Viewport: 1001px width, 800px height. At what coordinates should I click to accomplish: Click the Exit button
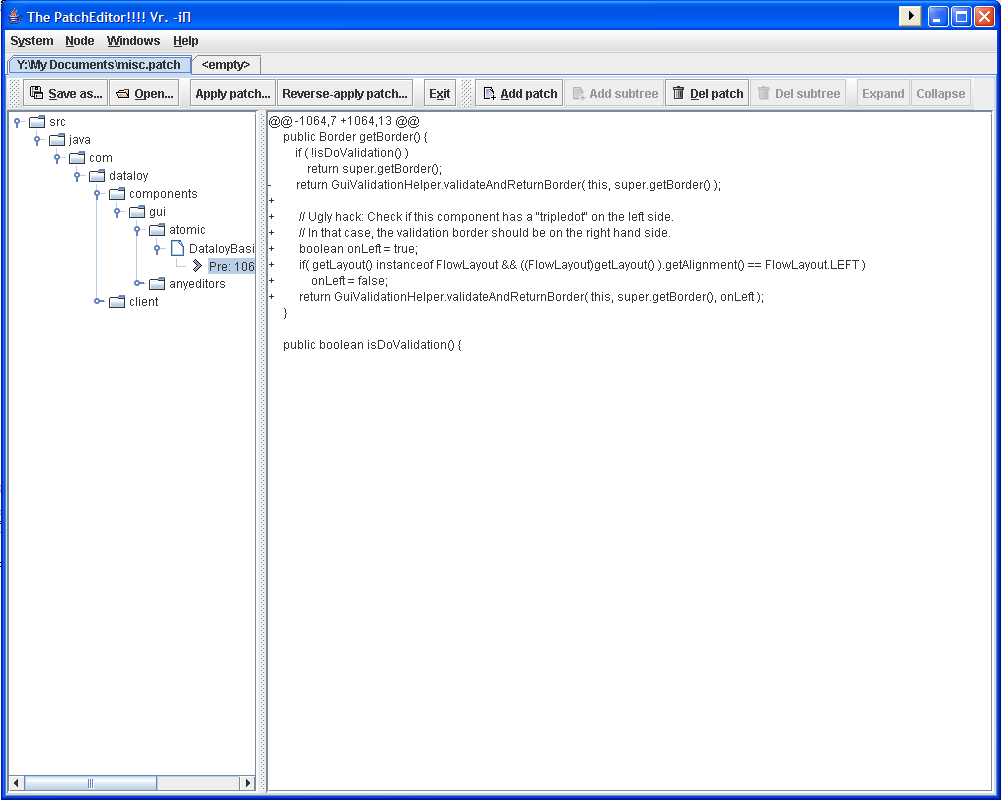(x=439, y=93)
